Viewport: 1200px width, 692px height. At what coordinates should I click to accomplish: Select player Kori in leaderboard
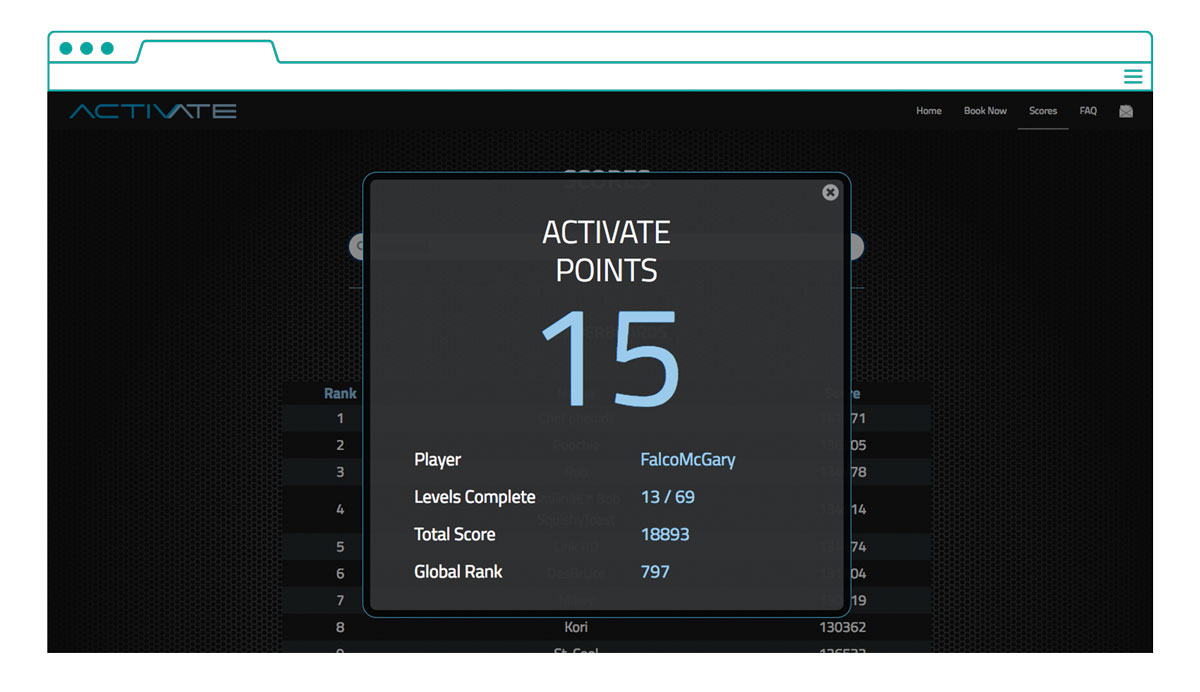click(576, 627)
